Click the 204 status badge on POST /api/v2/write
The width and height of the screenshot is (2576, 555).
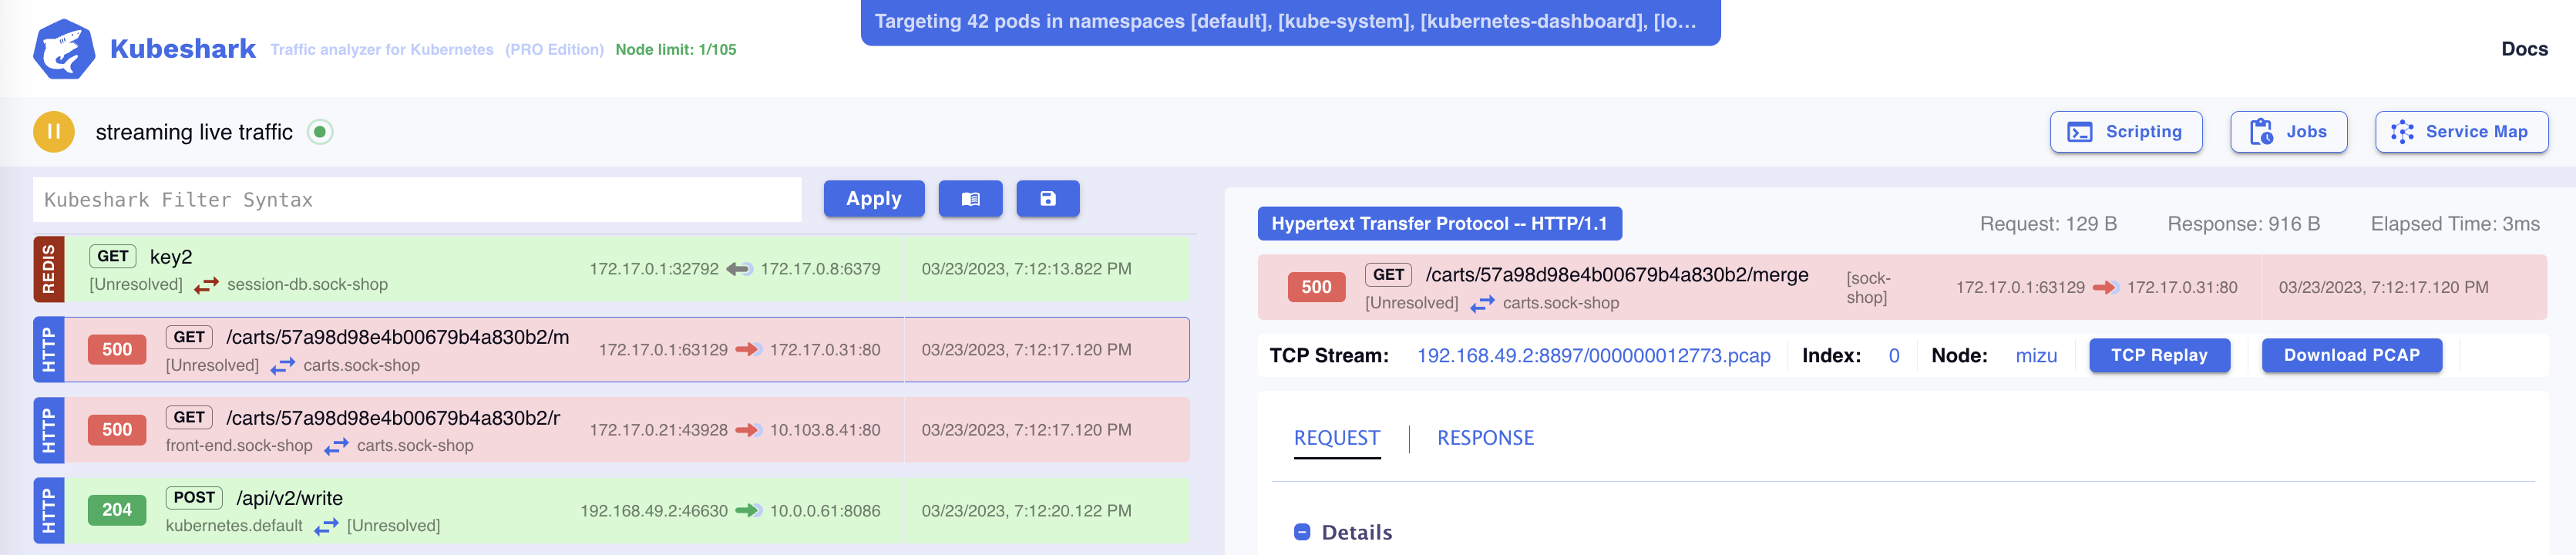[x=116, y=510]
